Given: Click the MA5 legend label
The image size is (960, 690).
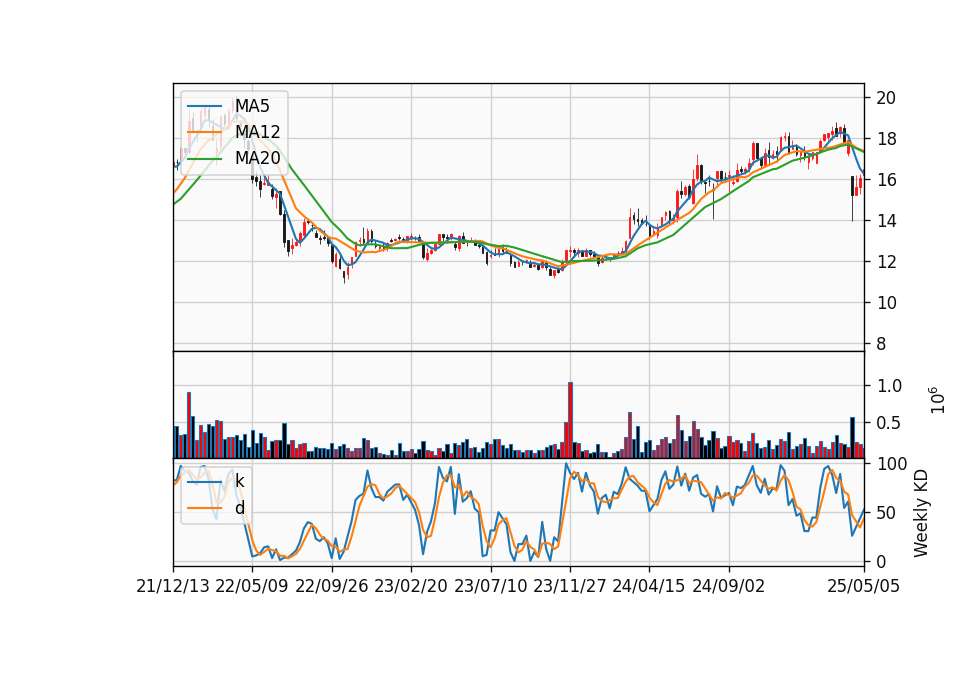Looking at the screenshot, I should 252,106.
